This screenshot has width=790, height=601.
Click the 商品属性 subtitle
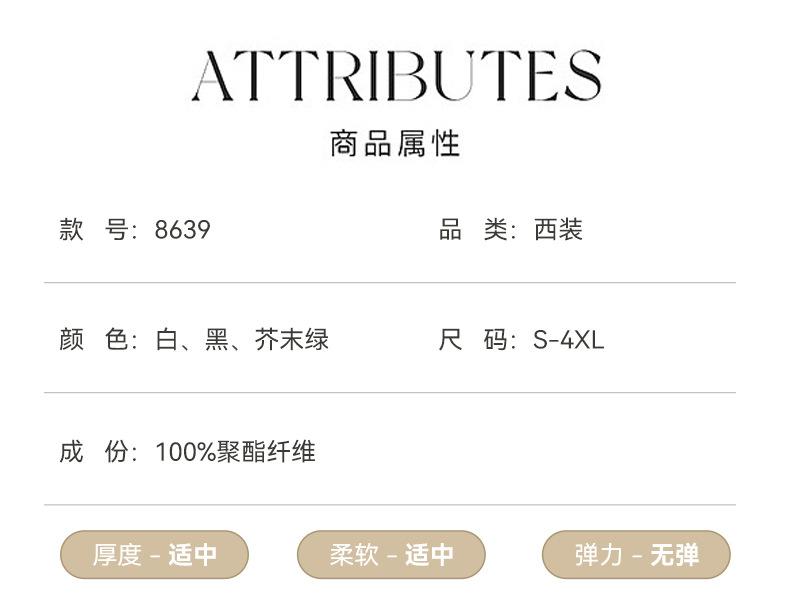click(395, 143)
